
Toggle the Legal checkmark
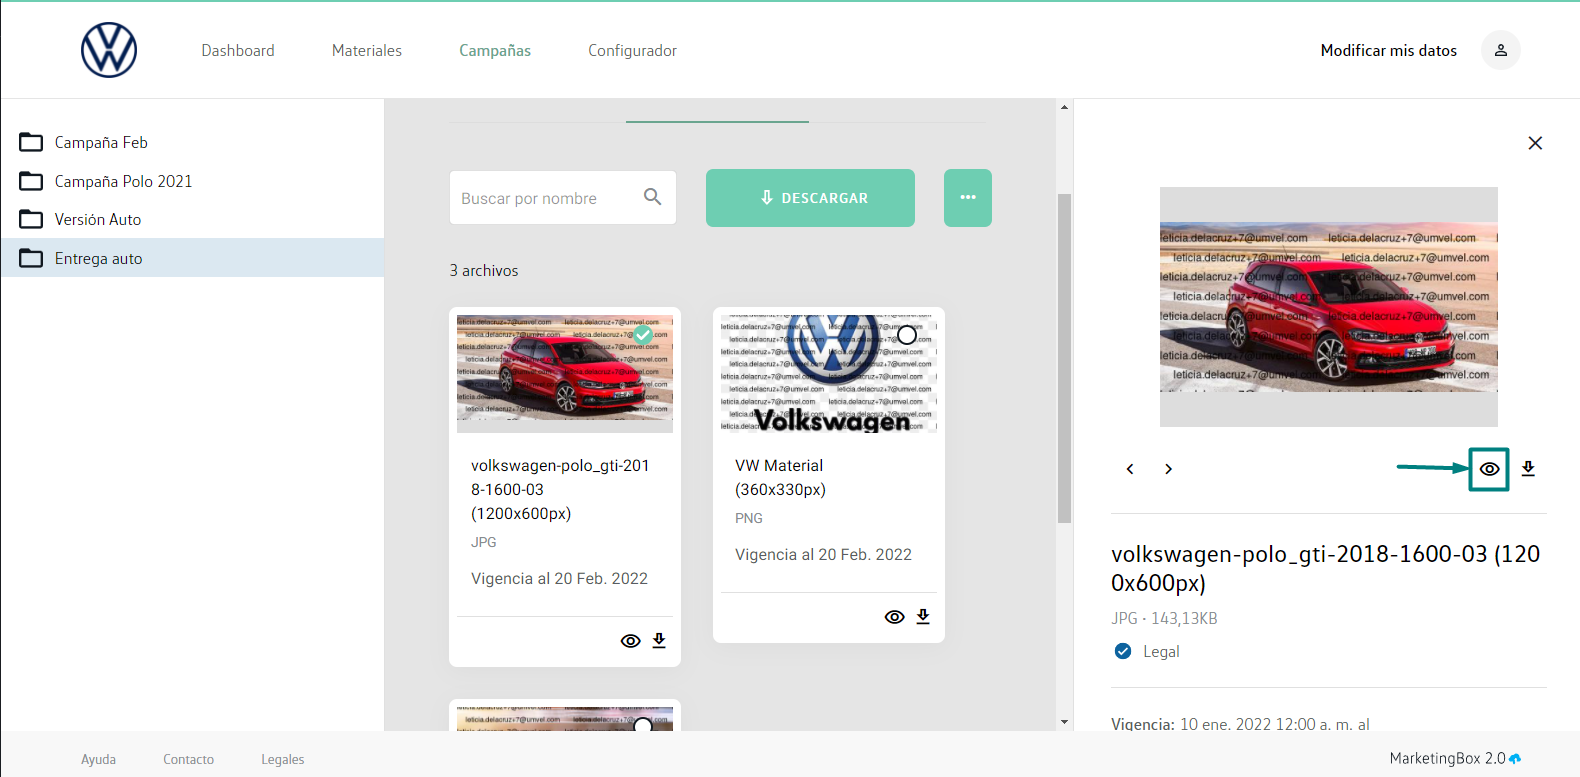pyautogui.click(x=1123, y=651)
